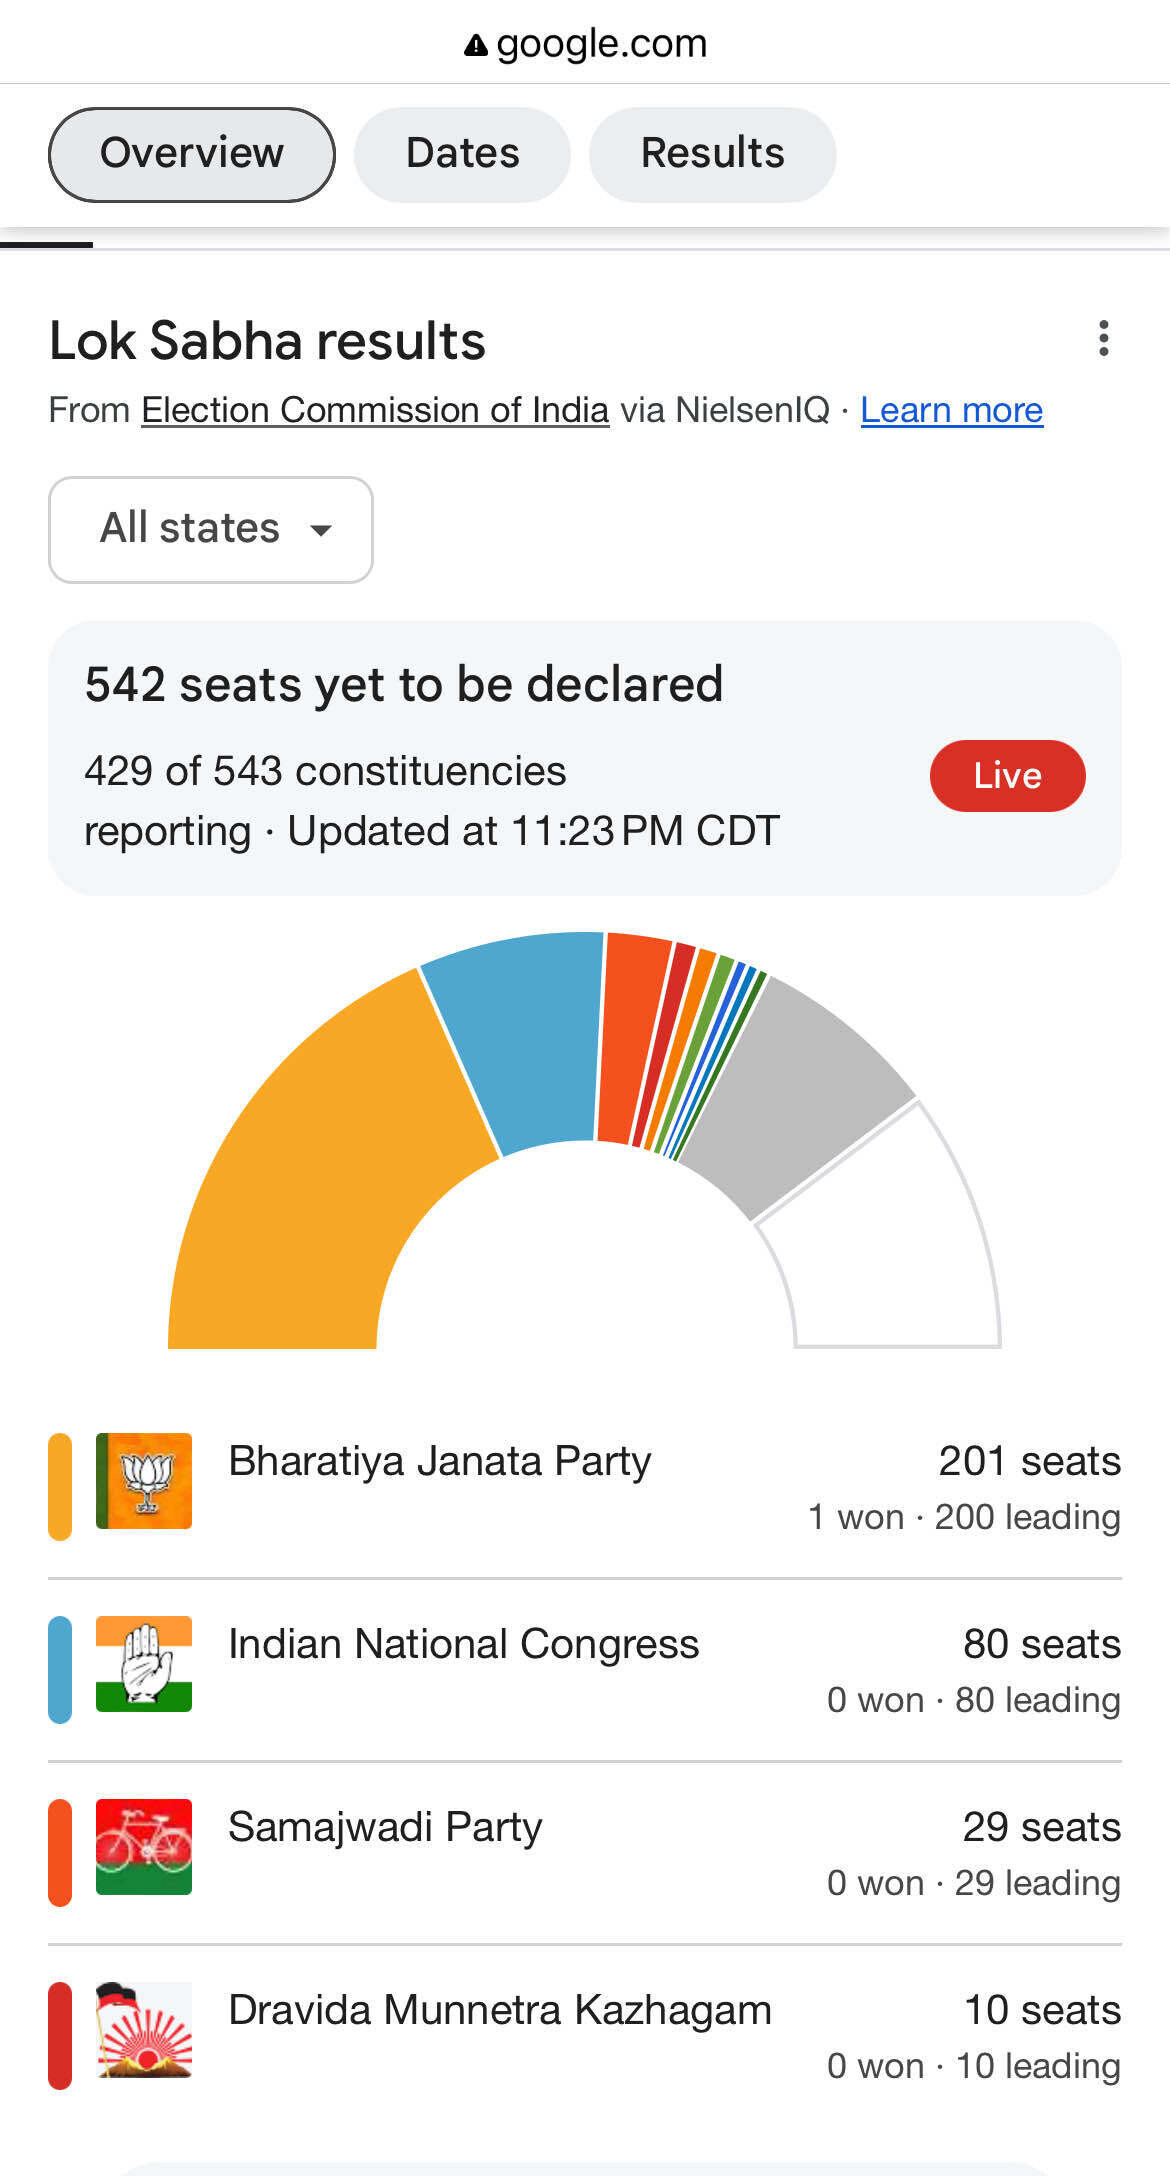Open the Results tab
Screen dimensions: 1170x2176
712,154
